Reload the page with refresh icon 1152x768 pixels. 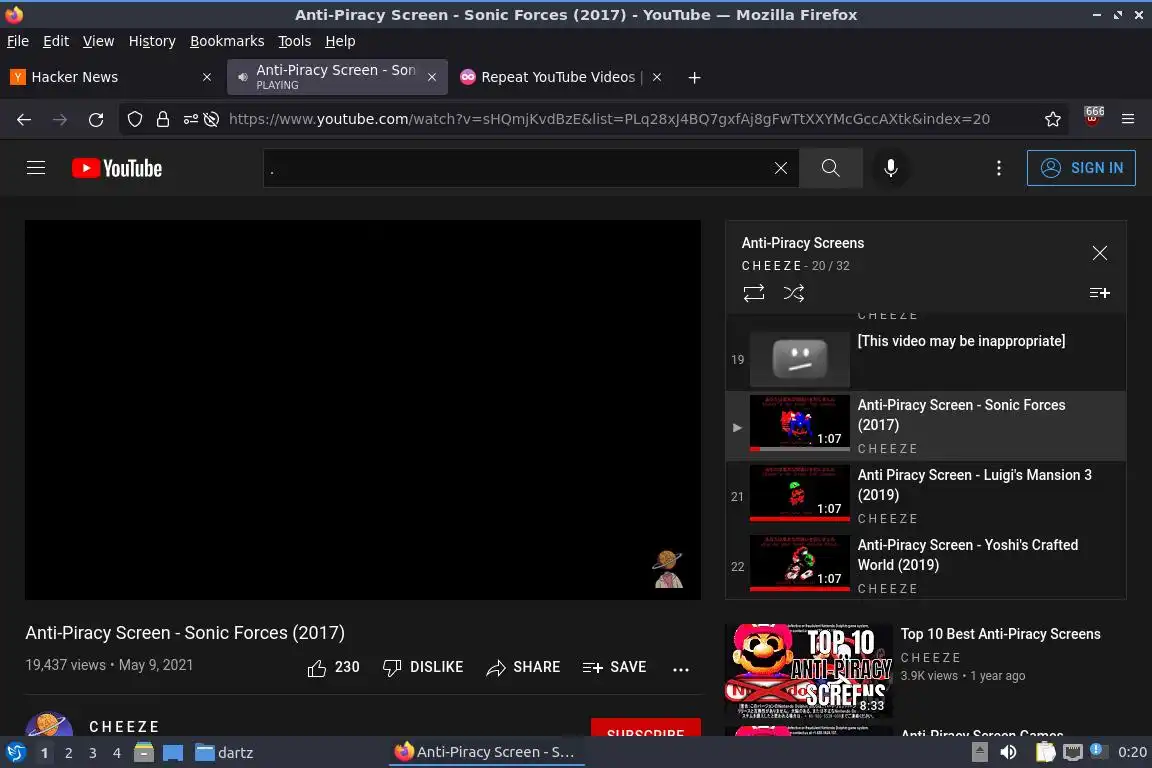coord(96,119)
